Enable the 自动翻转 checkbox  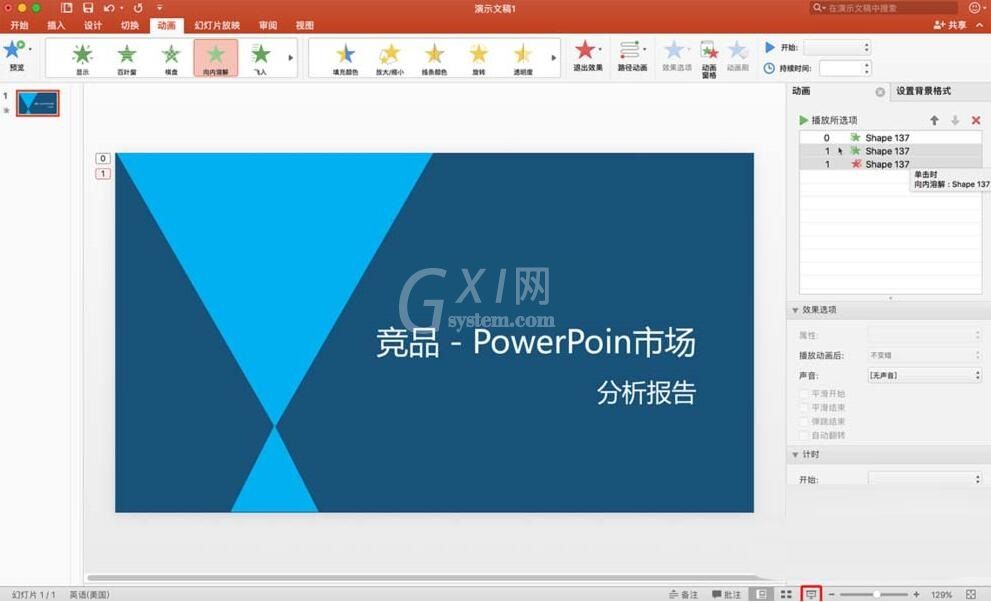pos(805,435)
